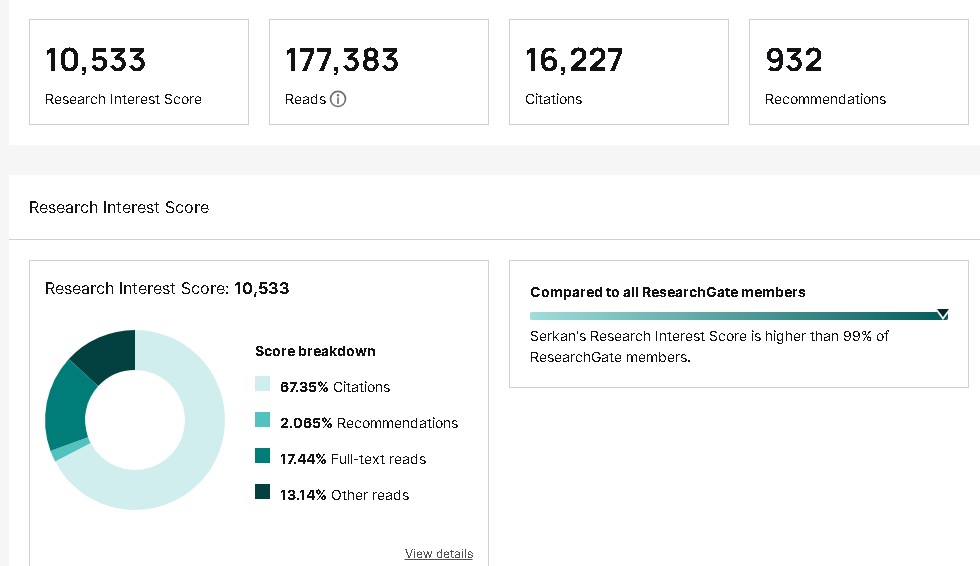The image size is (980, 566).
Task: Click the triangle marker on the comparison bar
Action: (x=942, y=315)
